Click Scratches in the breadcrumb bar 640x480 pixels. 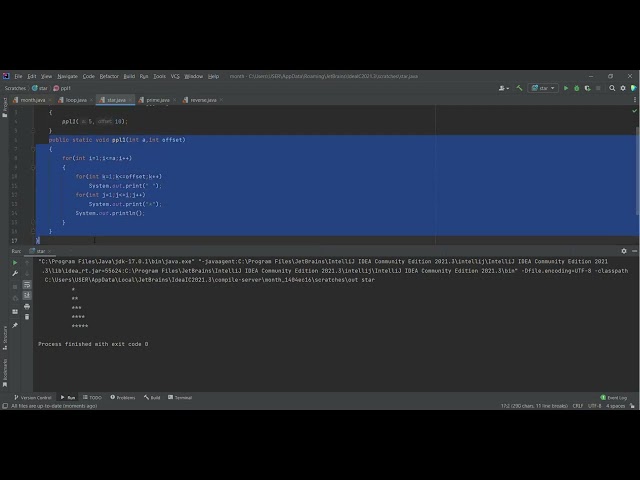(x=15, y=88)
